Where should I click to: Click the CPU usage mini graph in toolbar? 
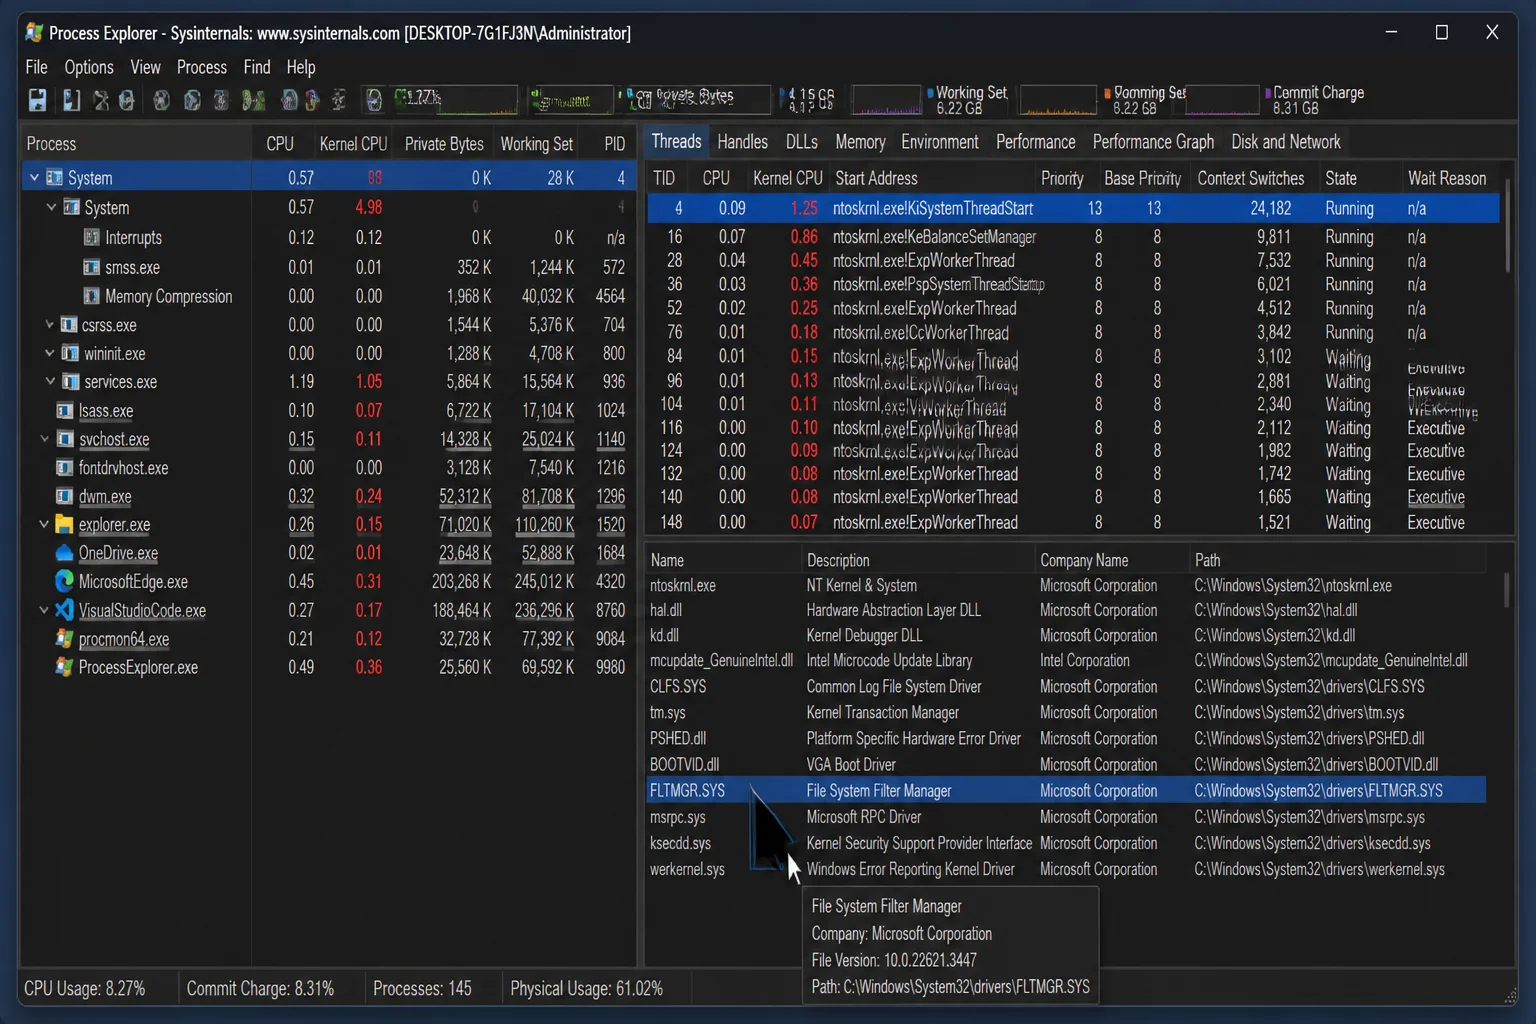pos(456,100)
